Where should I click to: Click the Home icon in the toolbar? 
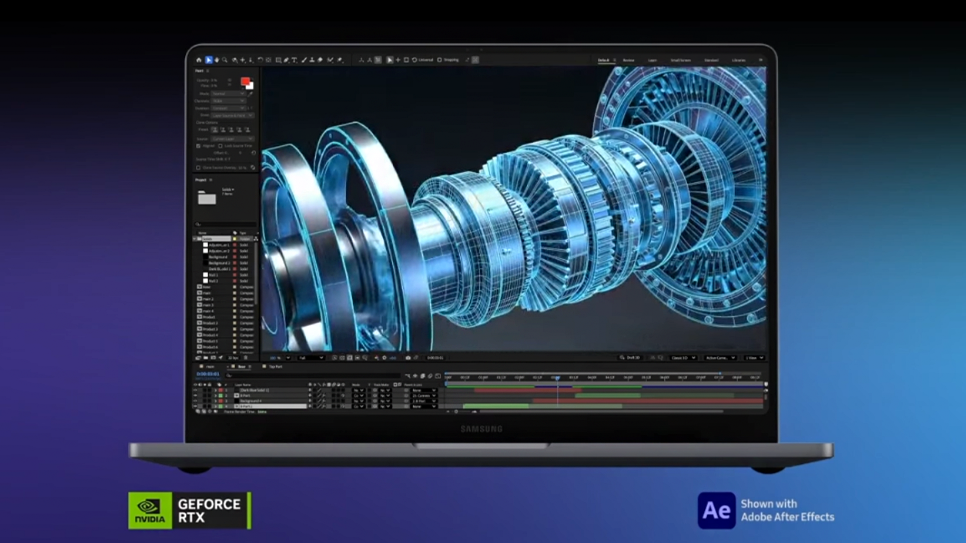click(x=199, y=60)
